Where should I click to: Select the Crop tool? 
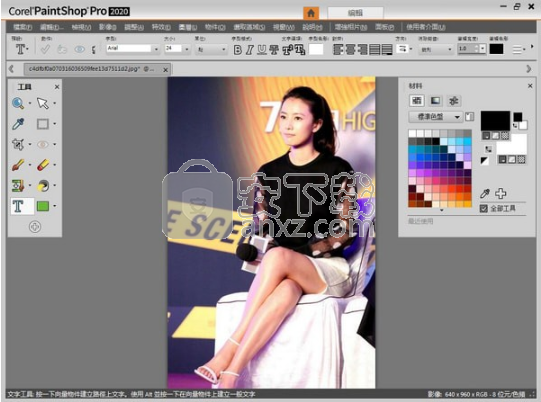click(18, 144)
